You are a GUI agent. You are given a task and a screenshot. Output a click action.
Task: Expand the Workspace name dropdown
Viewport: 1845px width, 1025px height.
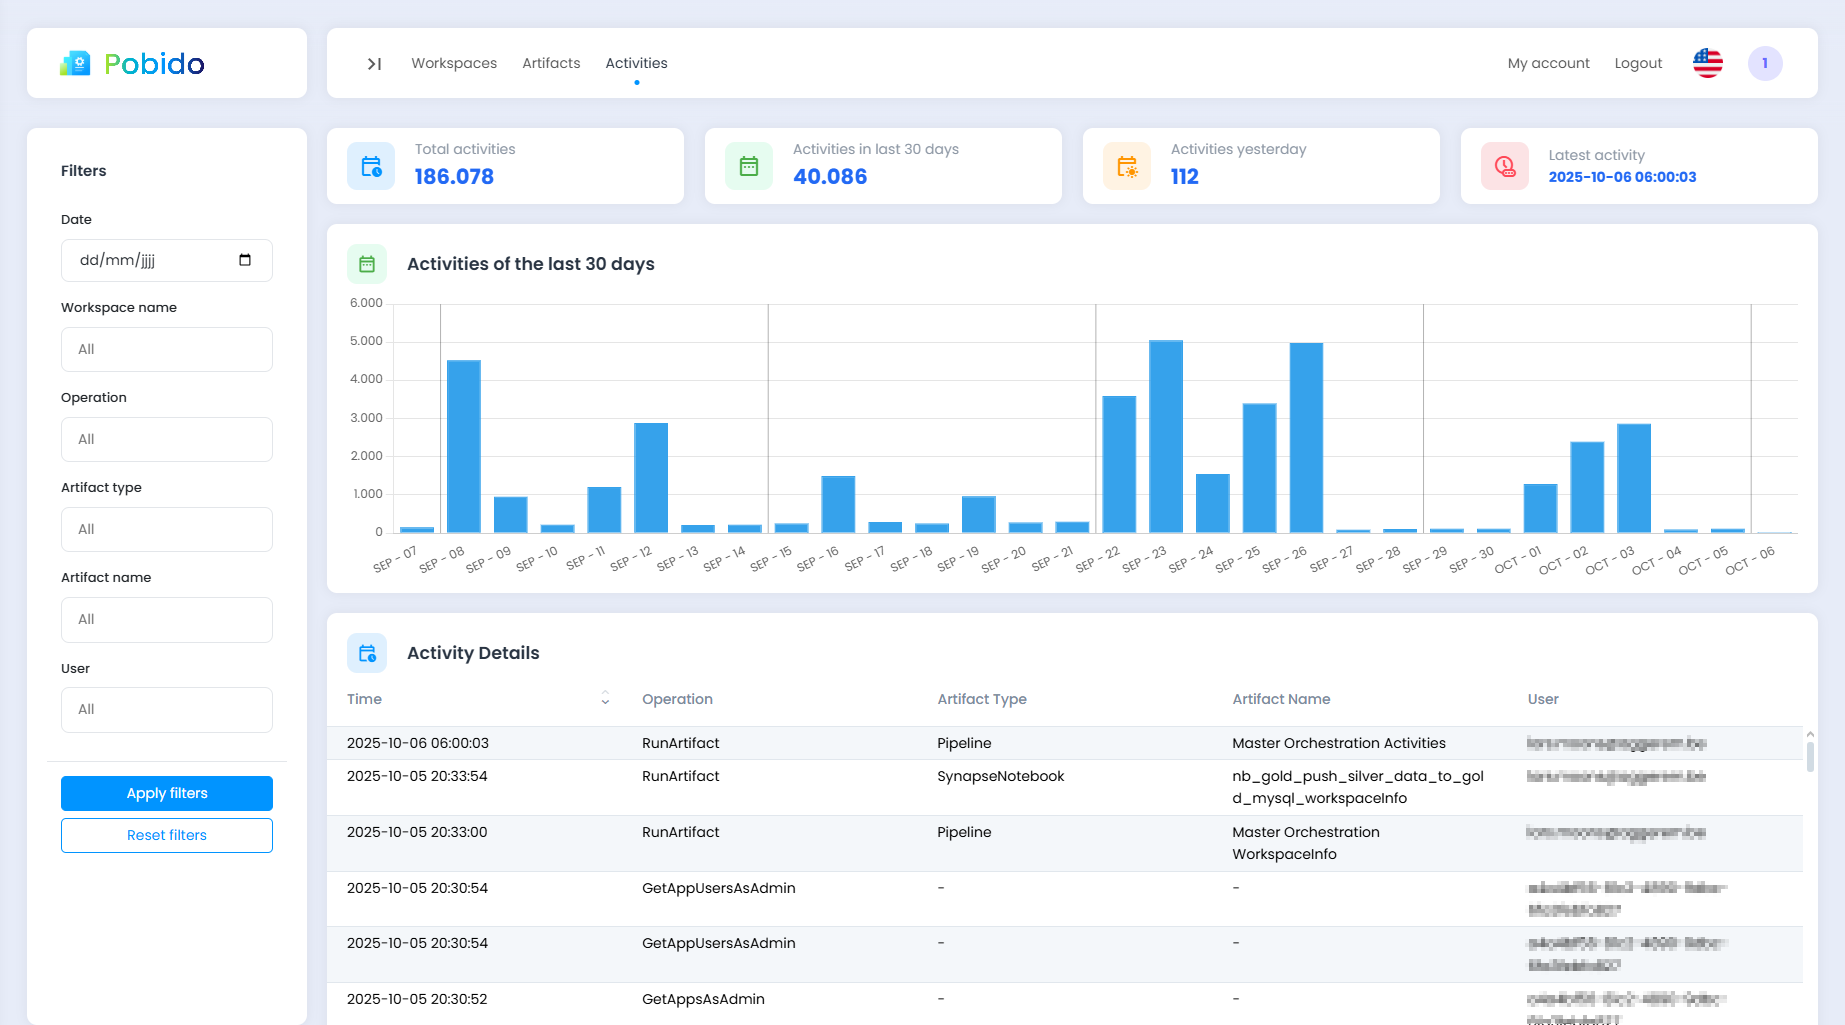[167, 350]
